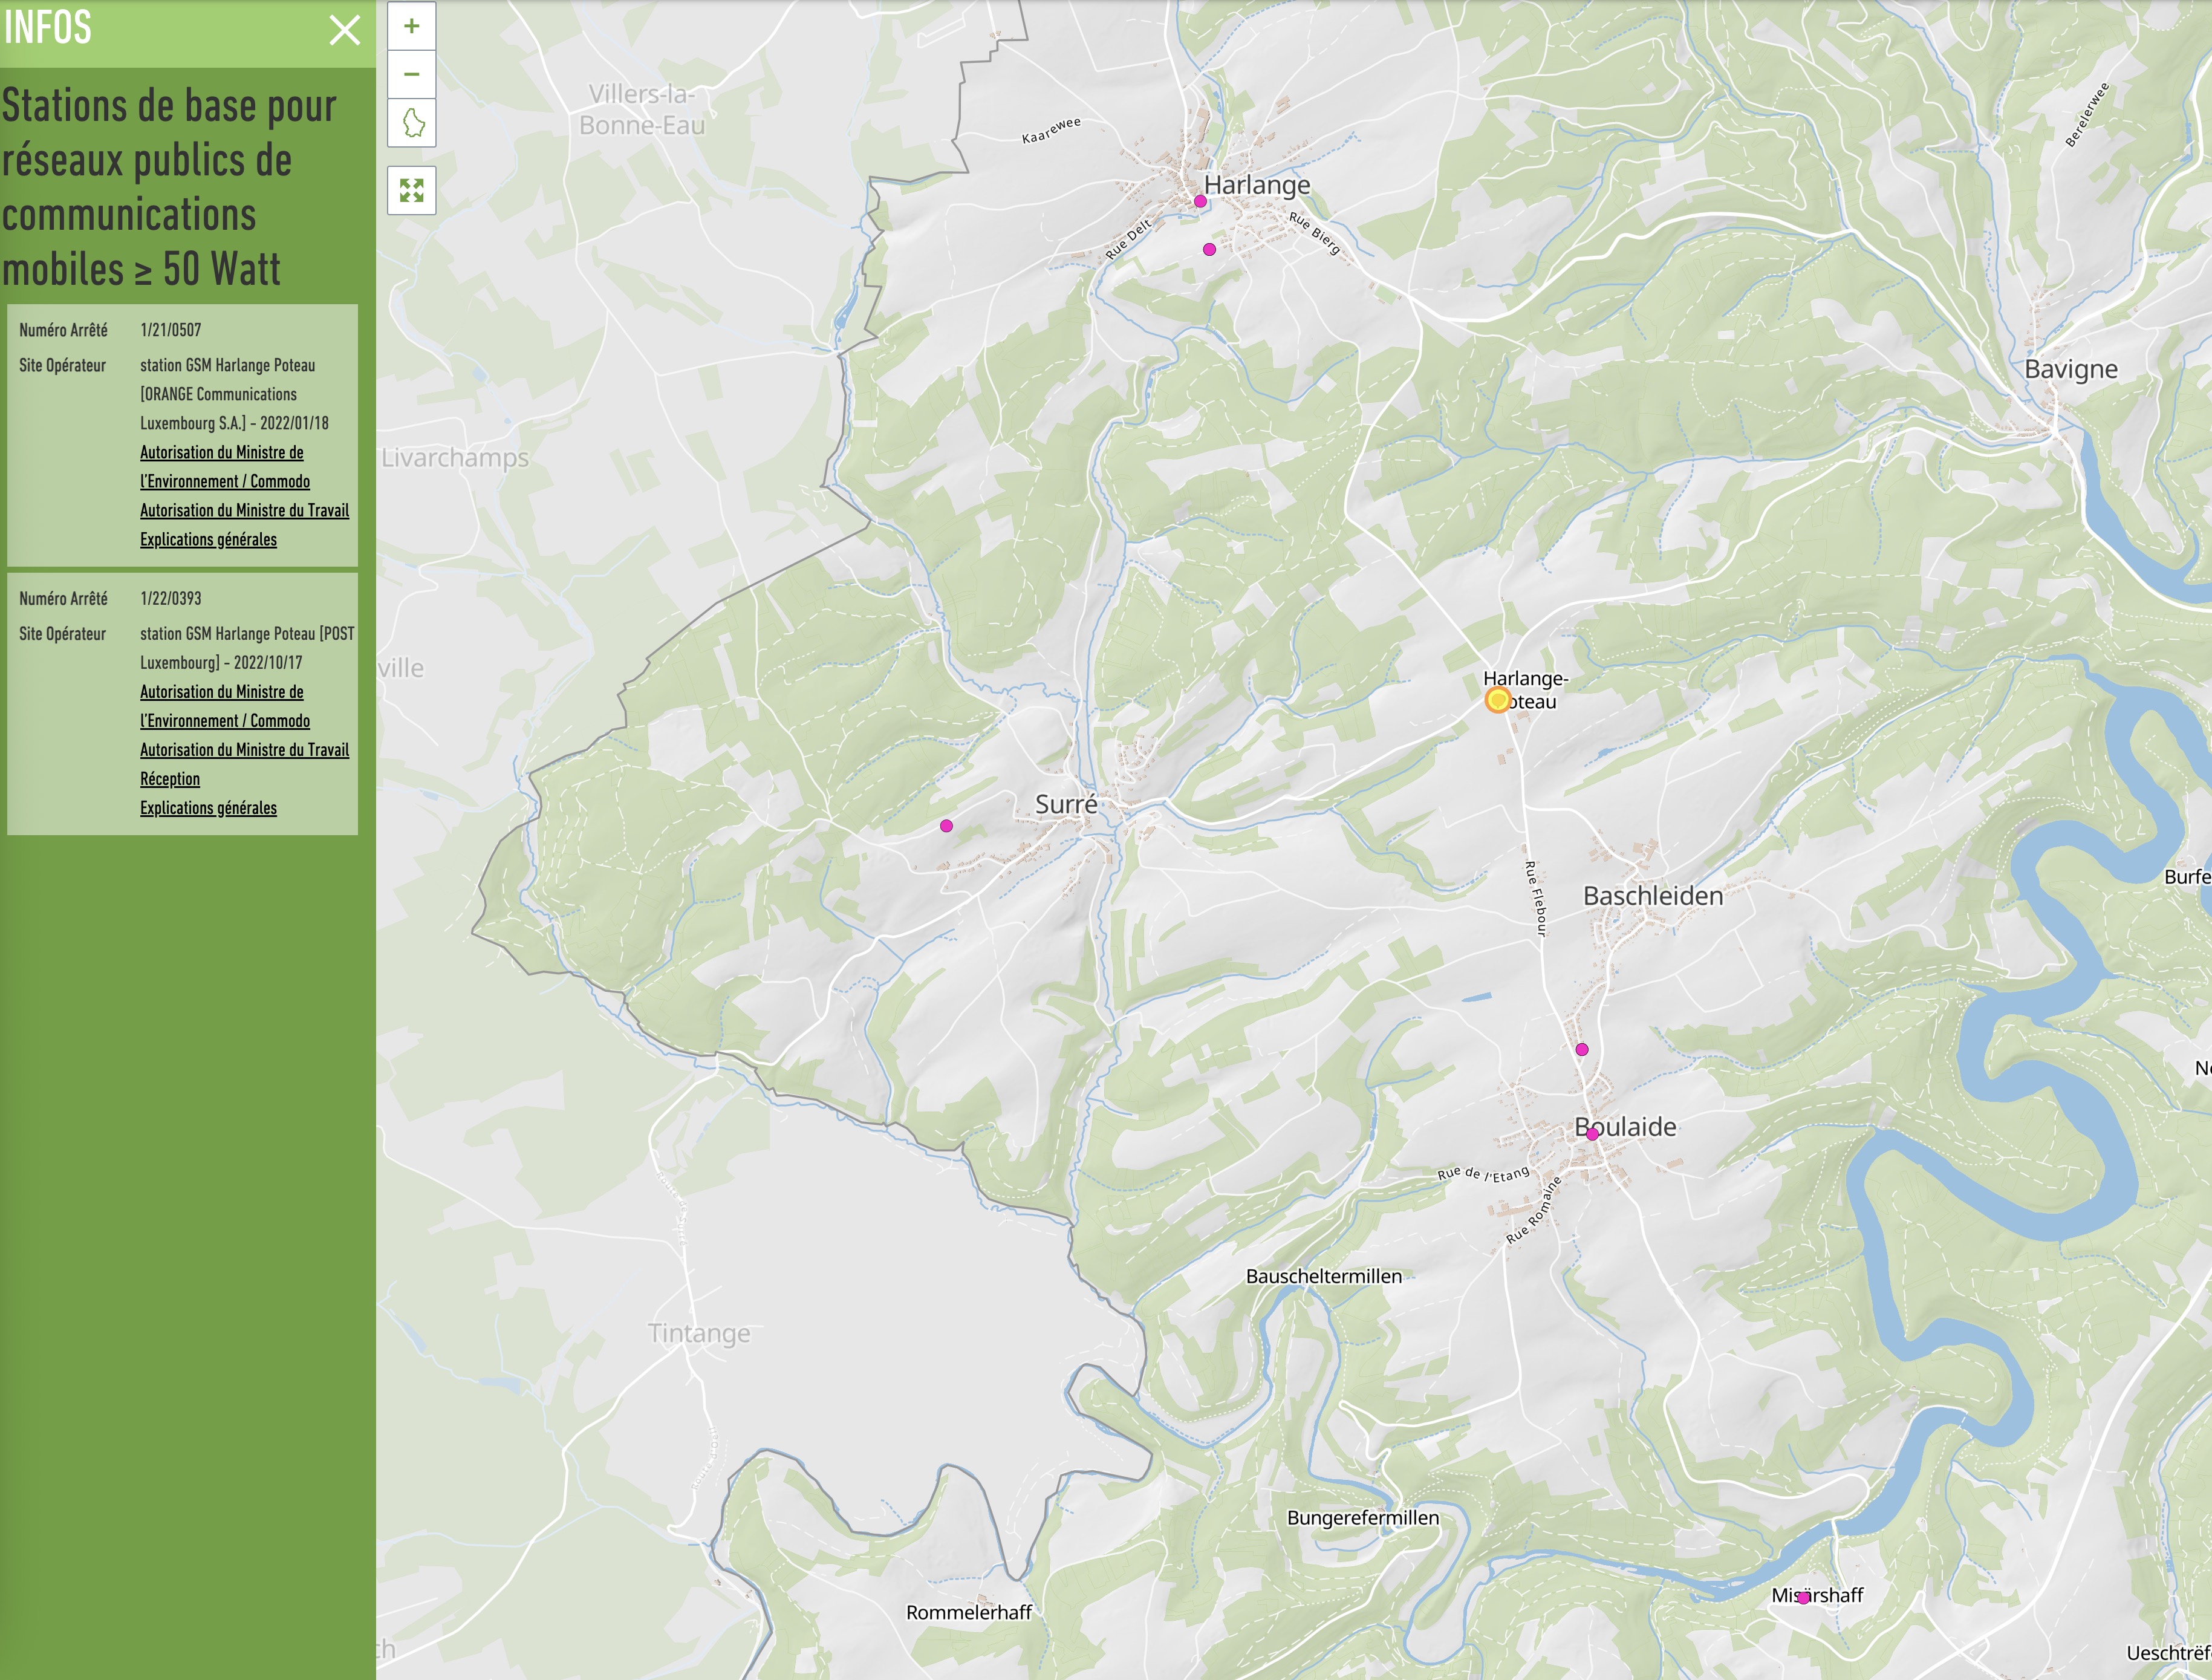Viewport: 2212px width, 1680px height.
Task: Click the Baschleiden place label on map
Action: [x=1653, y=896]
